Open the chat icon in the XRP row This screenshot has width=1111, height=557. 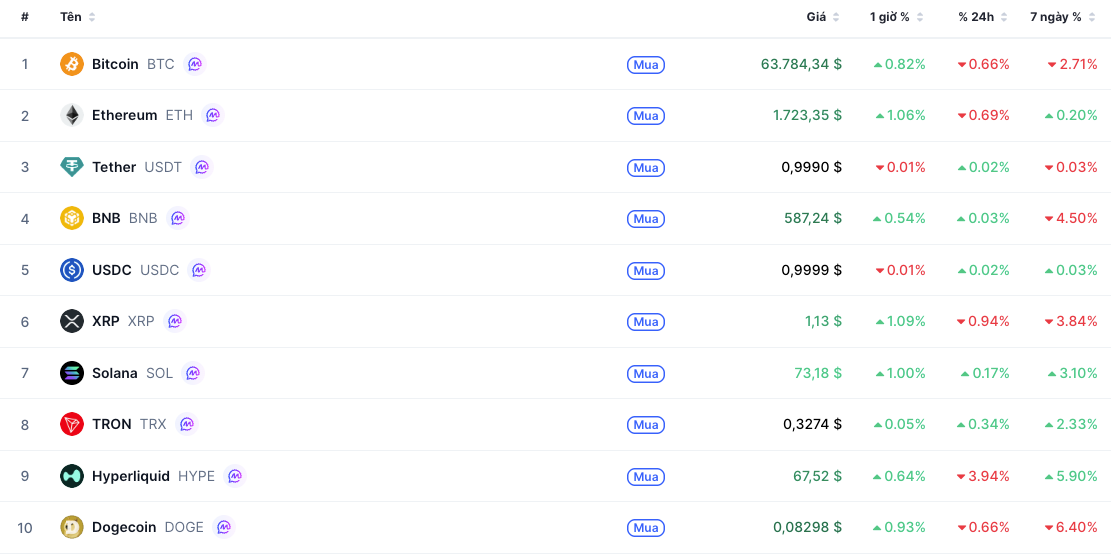174,321
